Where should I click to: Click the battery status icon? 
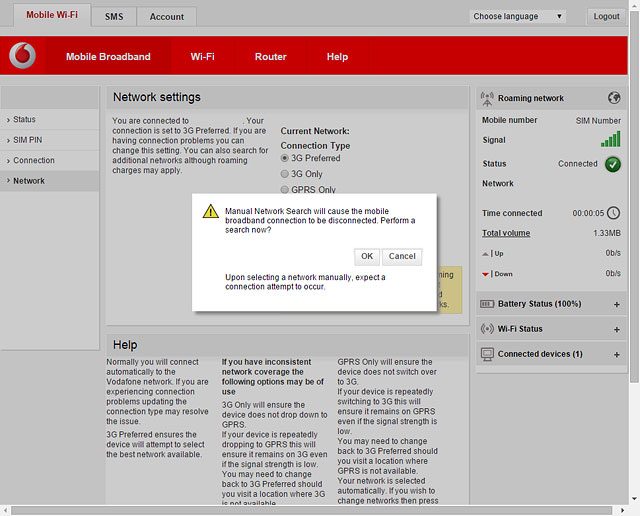tap(487, 303)
